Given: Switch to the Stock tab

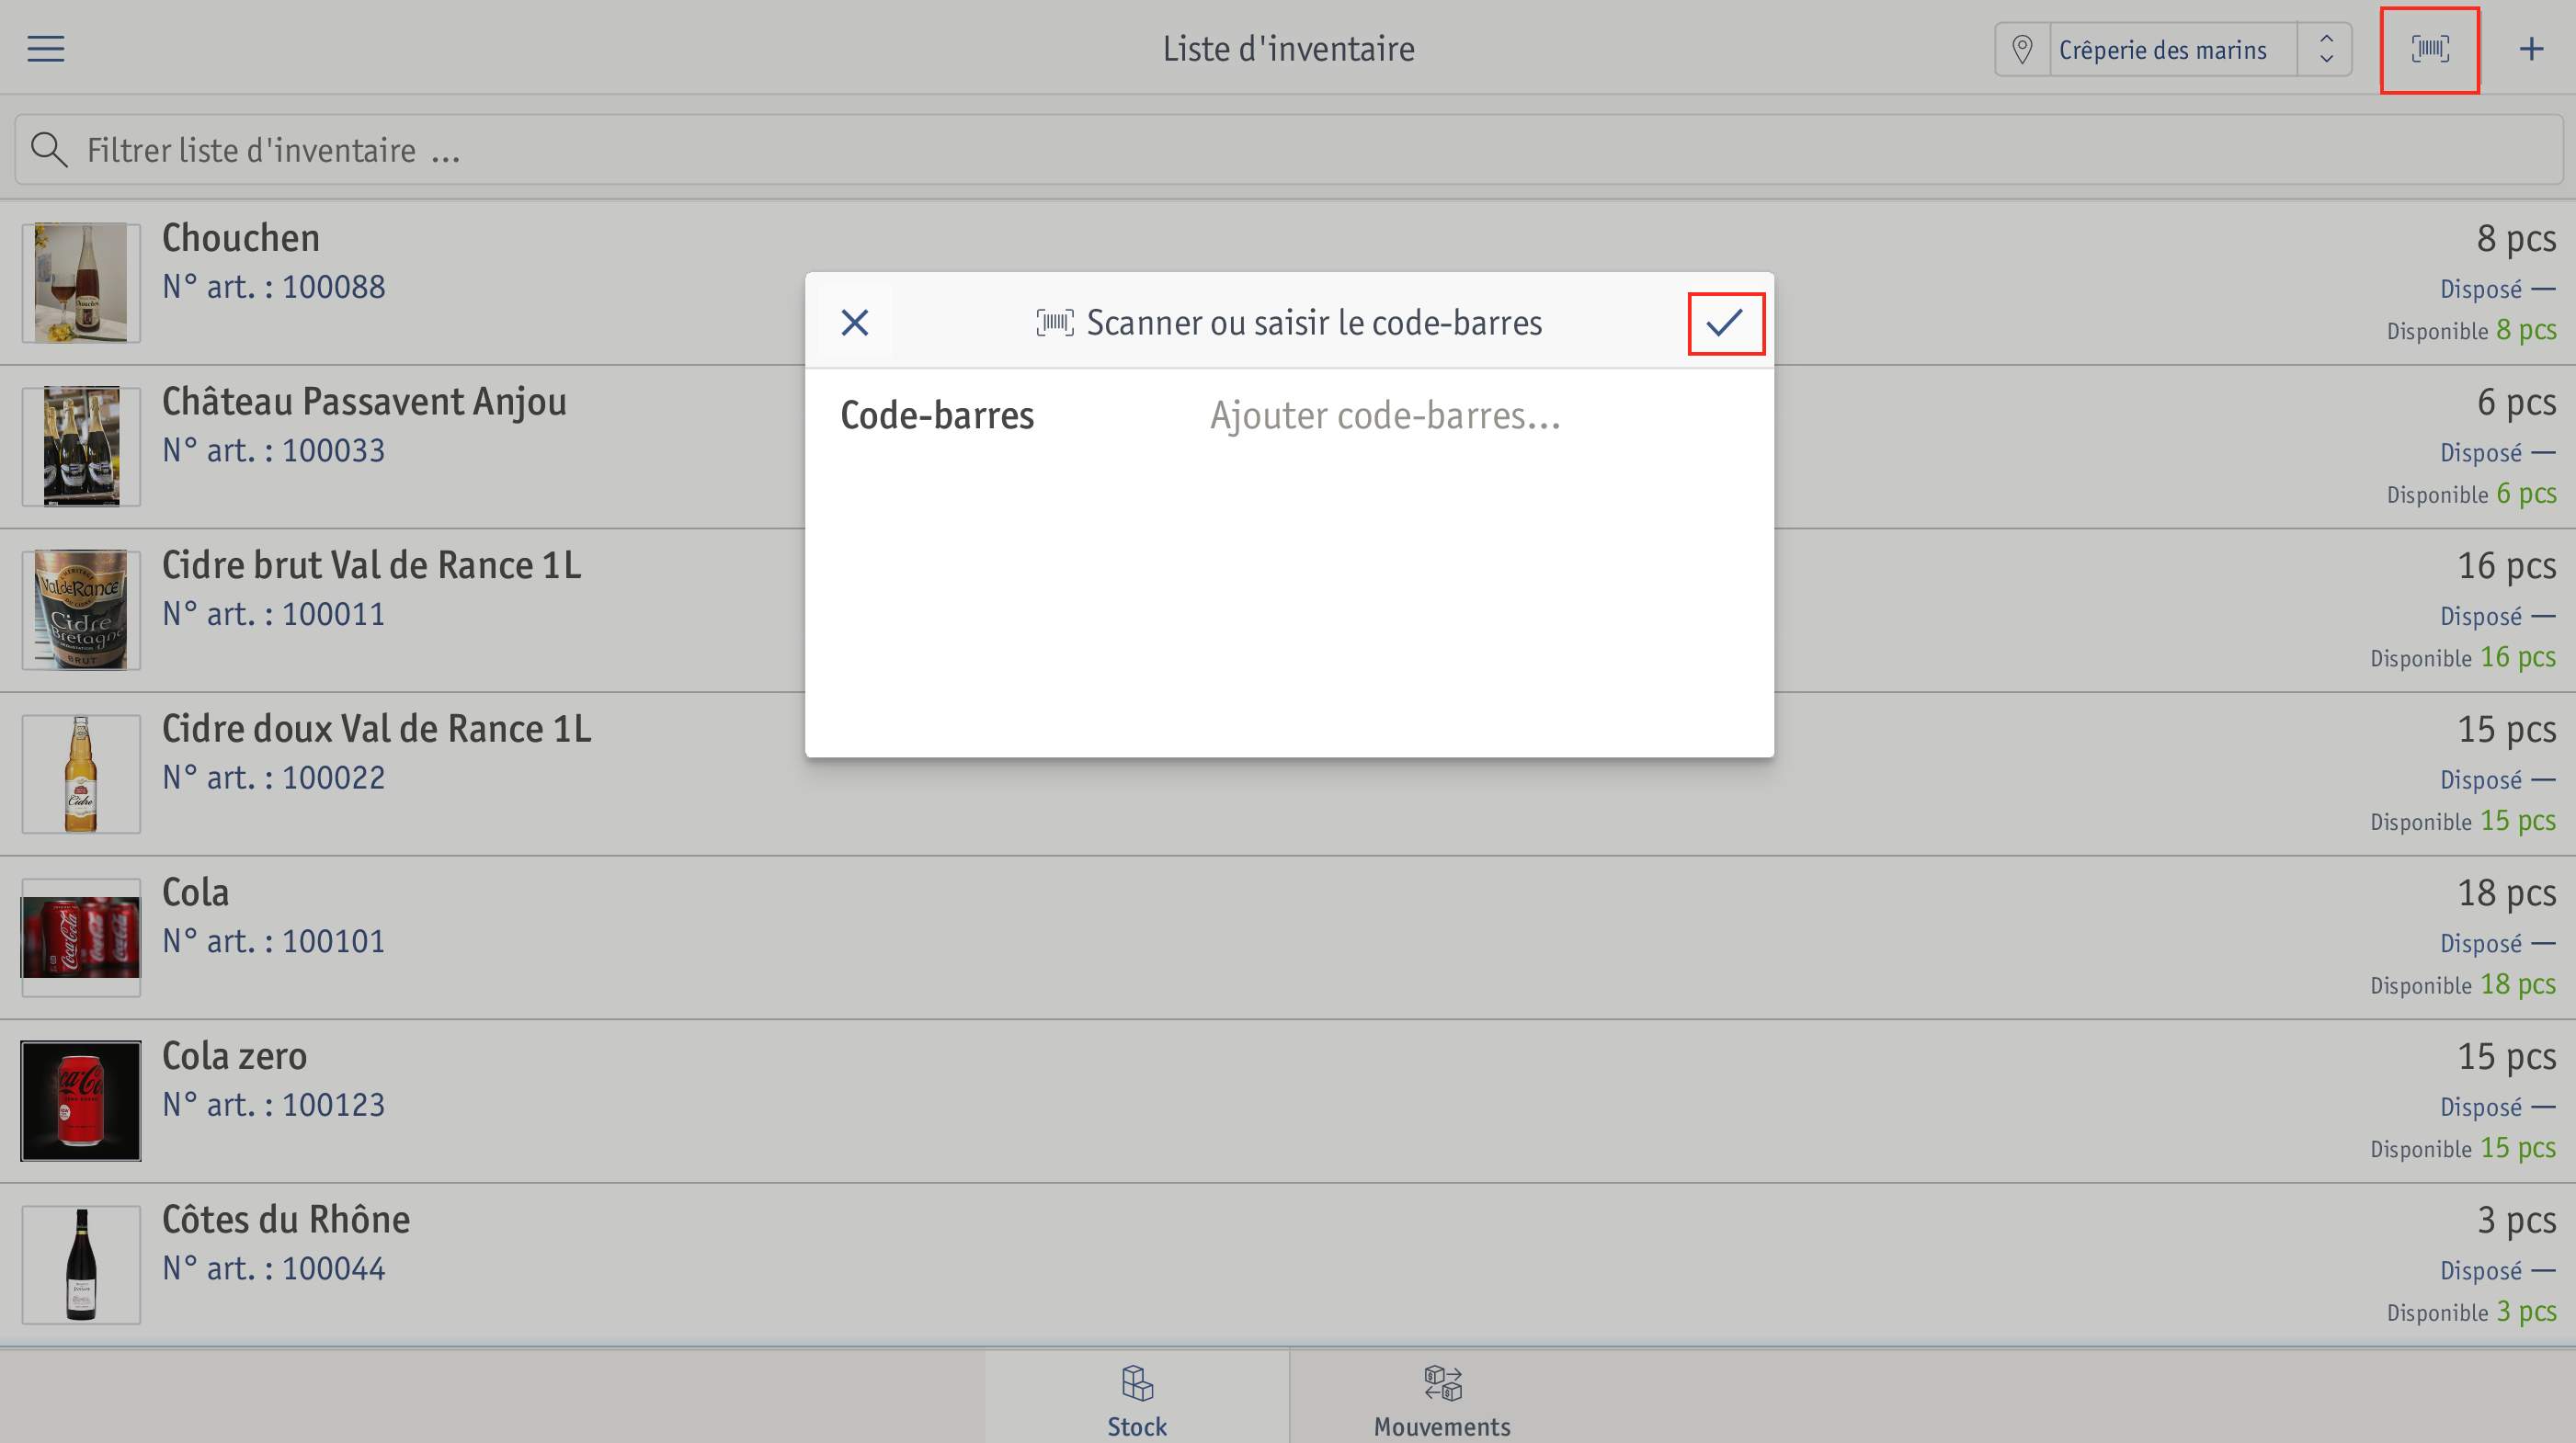Looking at the screenshot, I should point(1137,1397).
